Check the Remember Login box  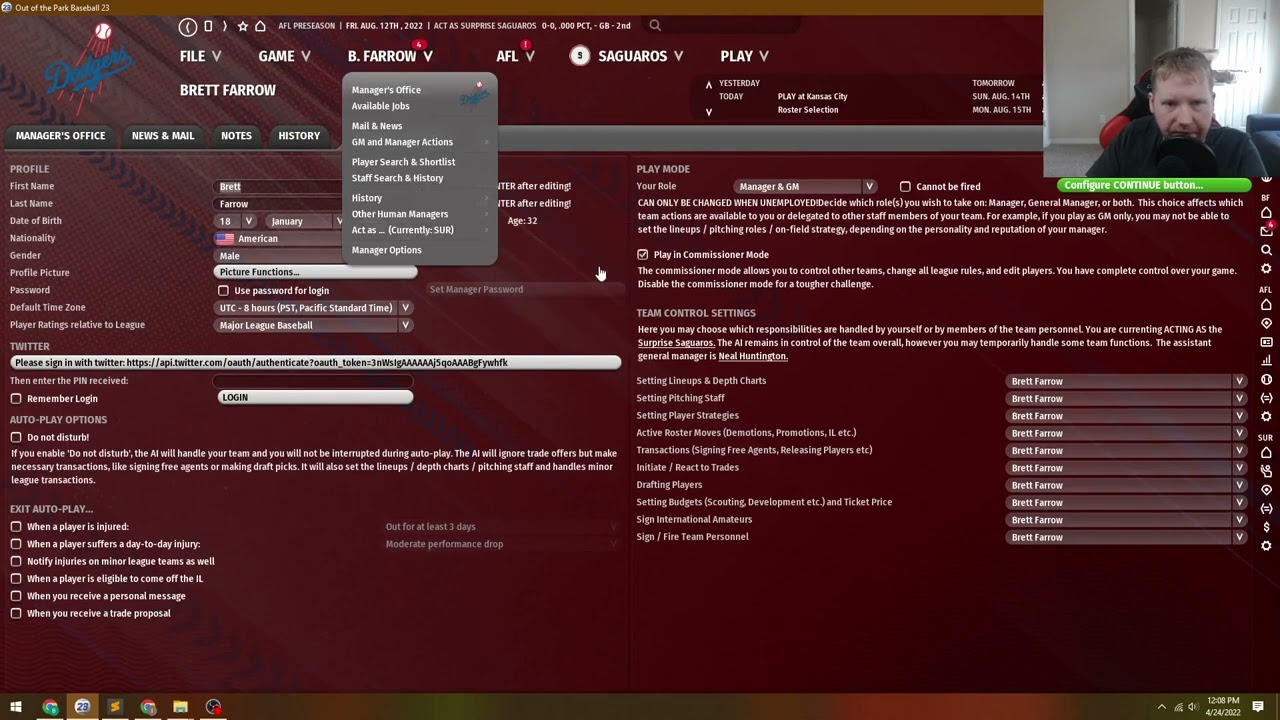(x=16, y=399)
